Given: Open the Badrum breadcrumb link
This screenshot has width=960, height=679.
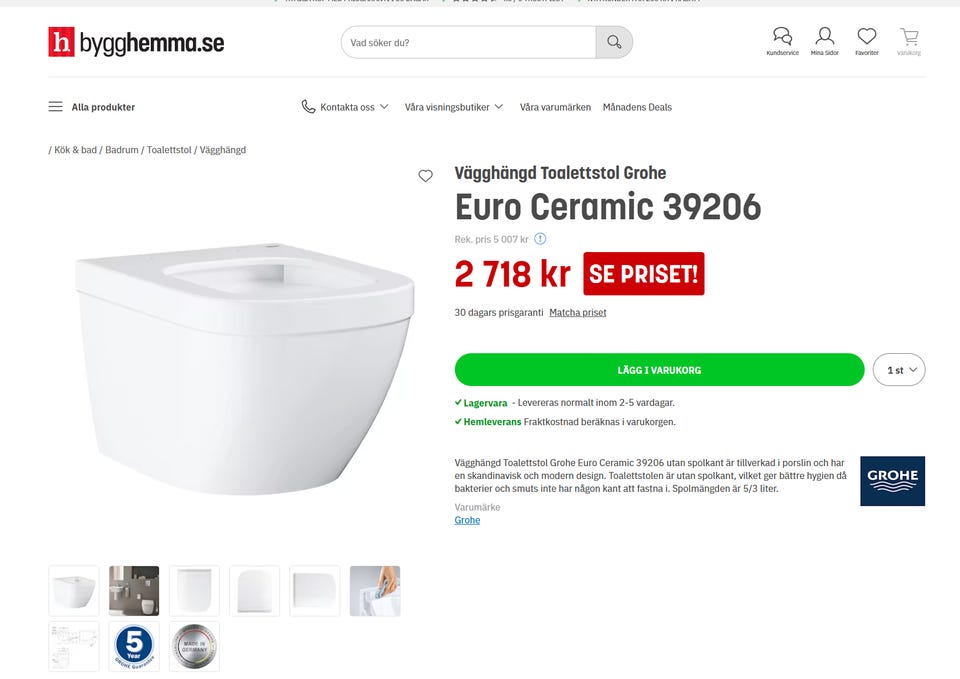Looking at the screenshot, I should coord(122,150).
